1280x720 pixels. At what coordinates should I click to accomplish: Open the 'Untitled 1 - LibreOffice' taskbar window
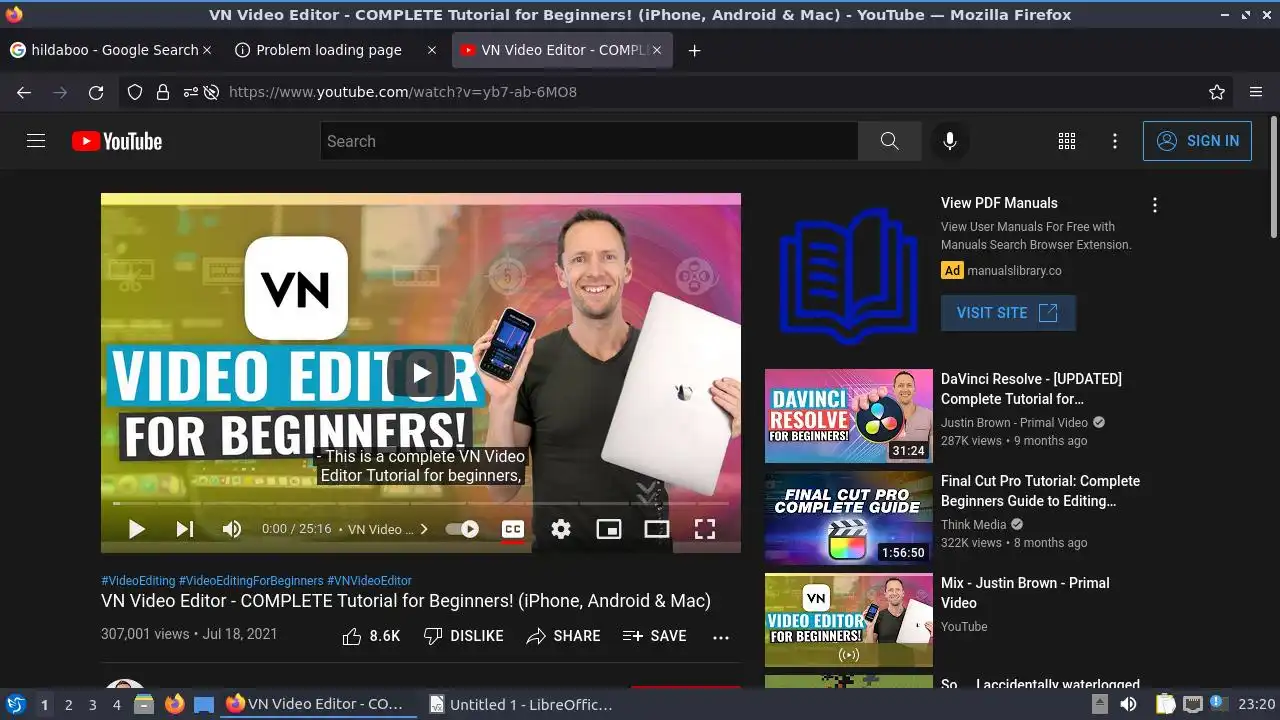tap(521, 704)
